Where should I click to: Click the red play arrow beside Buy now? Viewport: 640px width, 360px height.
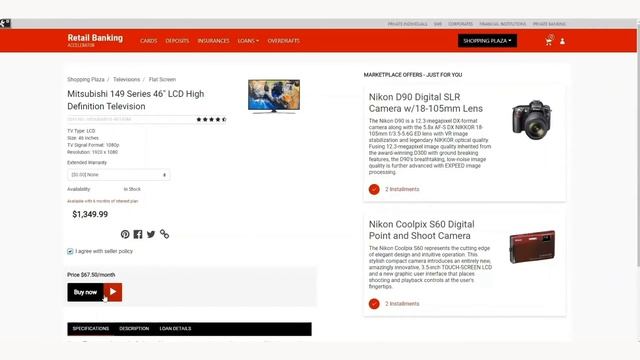[113, 292]
